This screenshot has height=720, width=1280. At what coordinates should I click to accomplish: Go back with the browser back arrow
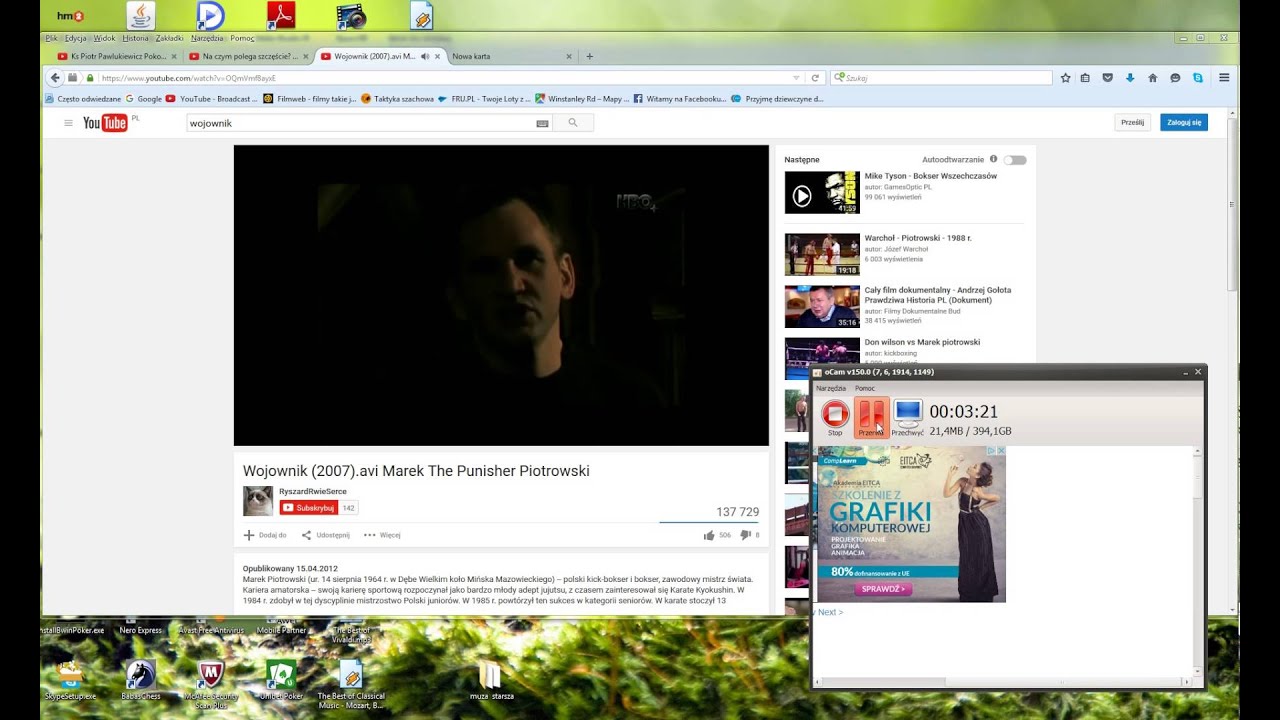tap(56, 78)
